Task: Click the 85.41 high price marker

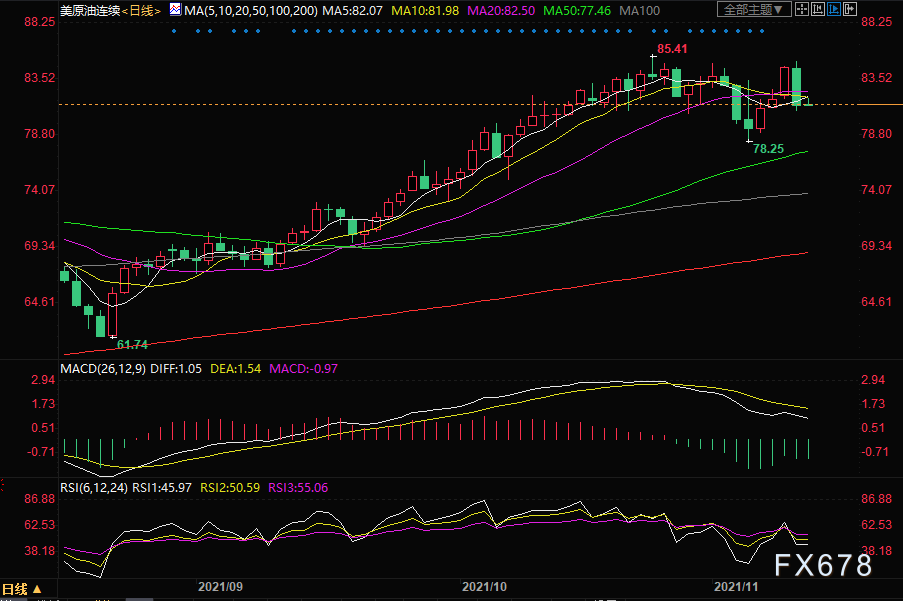Action: [672, 49]
